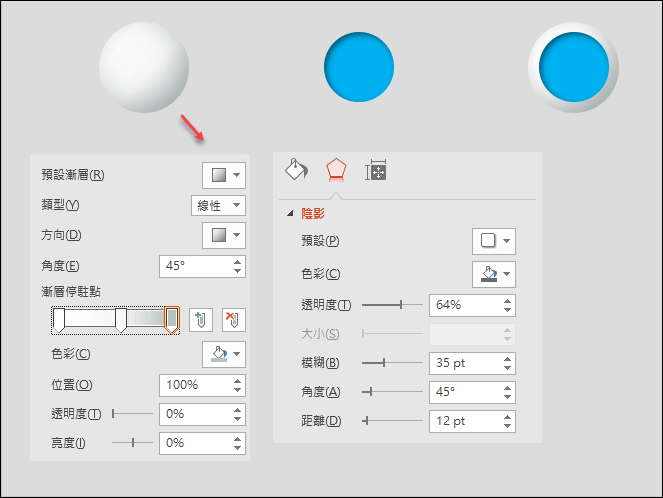This screenshot has height=498, width=663.
Task: Click the 模糊 blur slider
Action: 392,363
